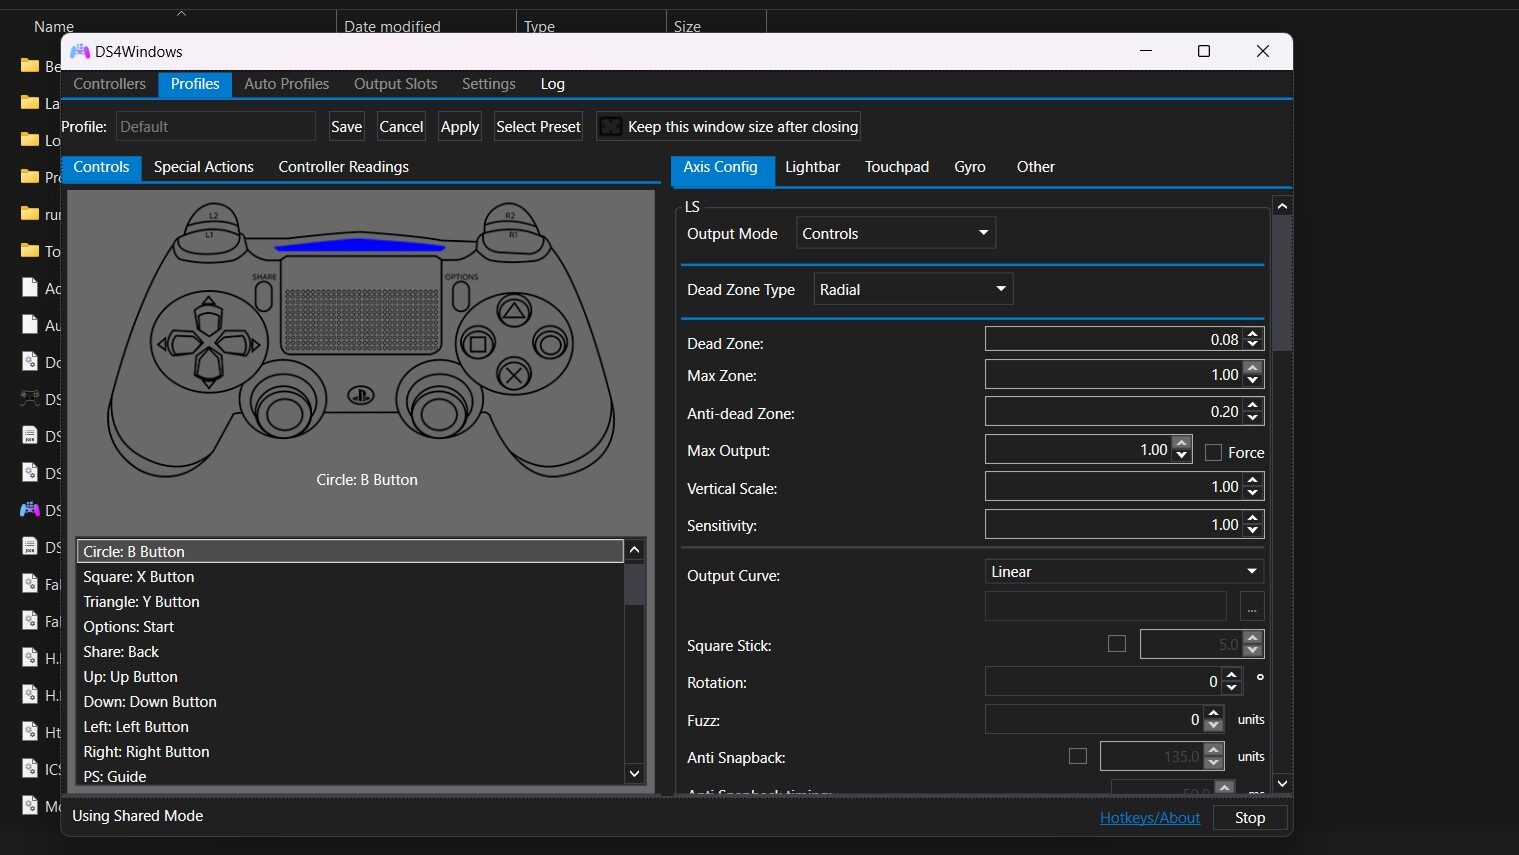Click the Triangle button on controller diagram
The height and width of the screenshot is (855, 1519).
coord(514,311)
